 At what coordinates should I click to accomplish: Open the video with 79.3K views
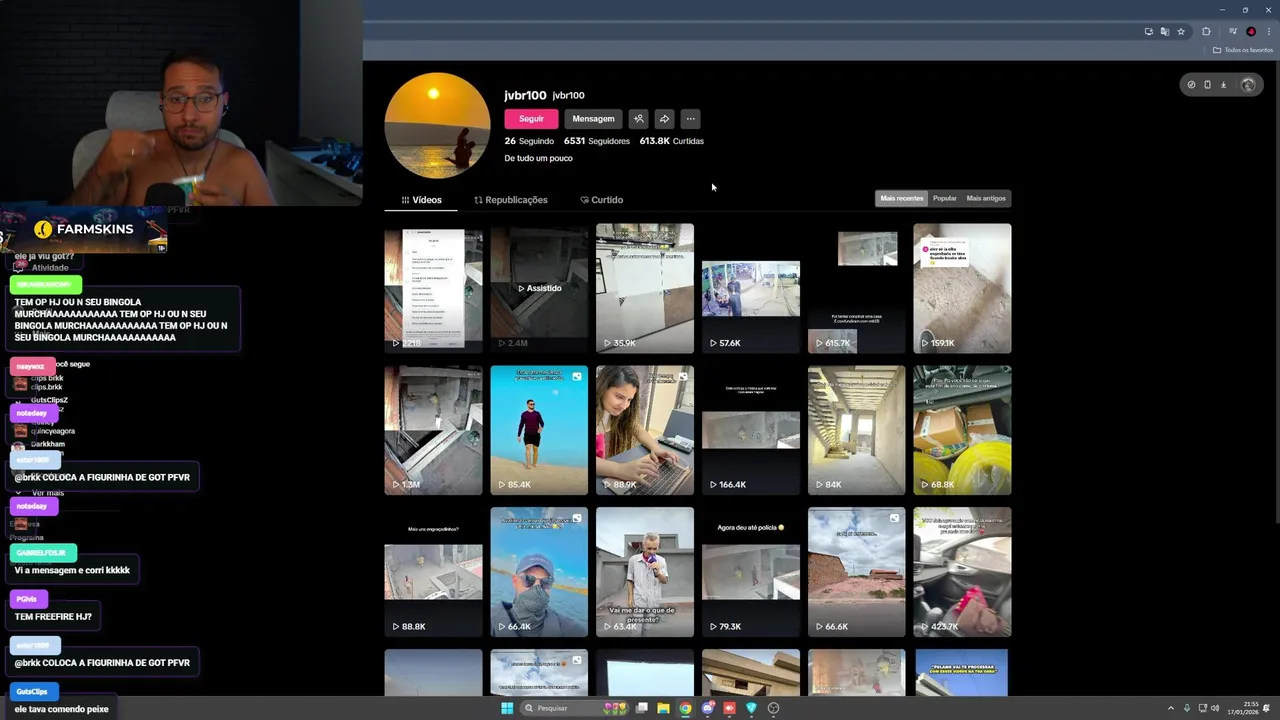pyautogui.click(x=751, y=572)
